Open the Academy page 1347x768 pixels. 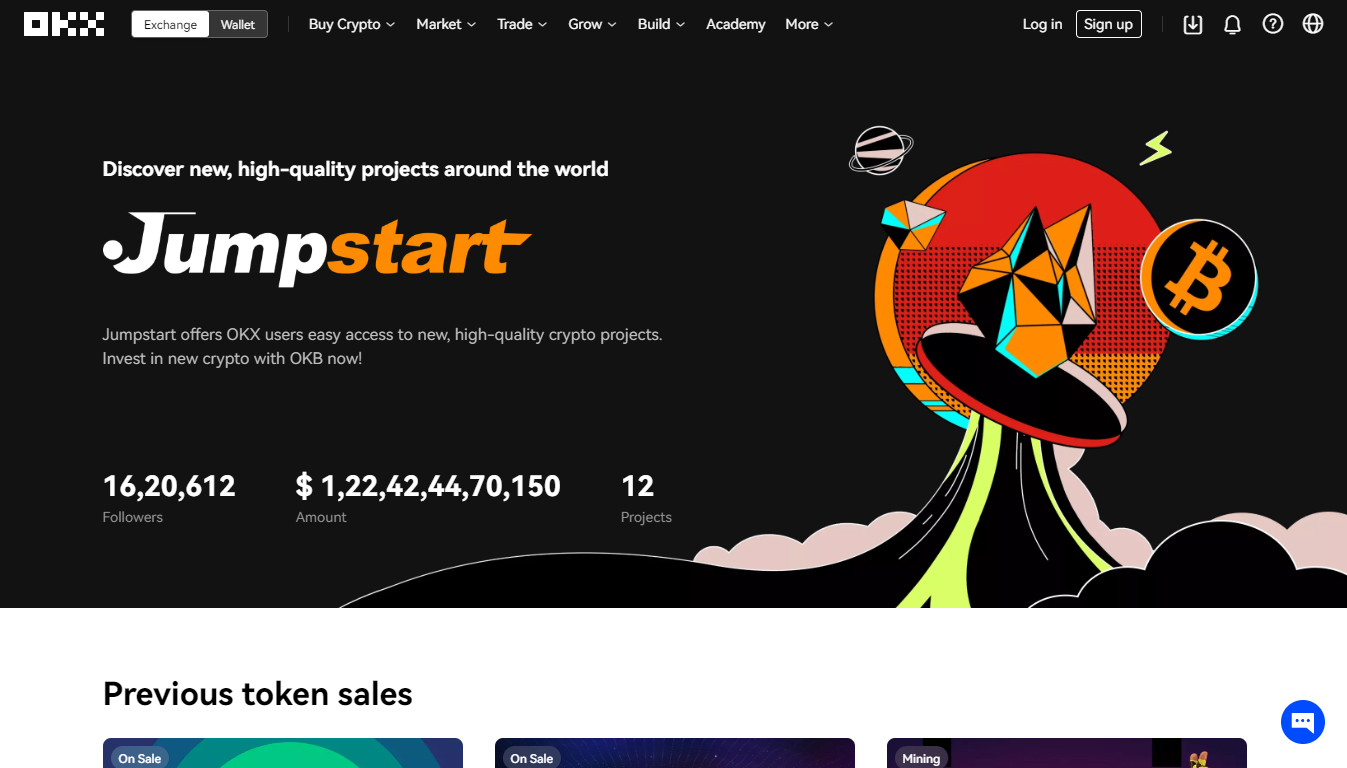736,24
